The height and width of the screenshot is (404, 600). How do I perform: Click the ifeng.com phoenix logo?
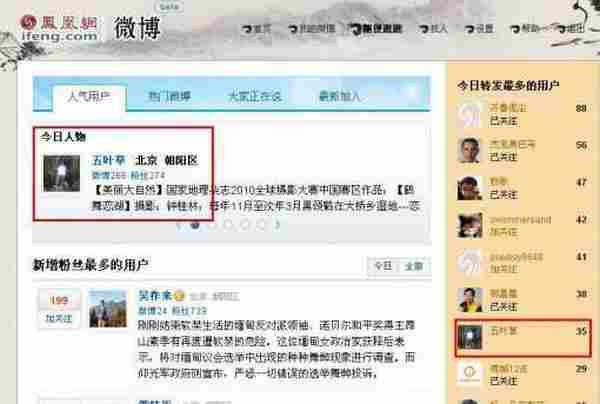point(59,28)
